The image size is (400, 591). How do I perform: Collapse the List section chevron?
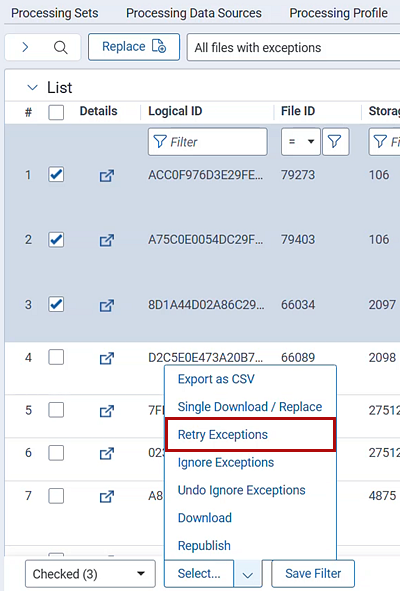[x=33, y=87]
